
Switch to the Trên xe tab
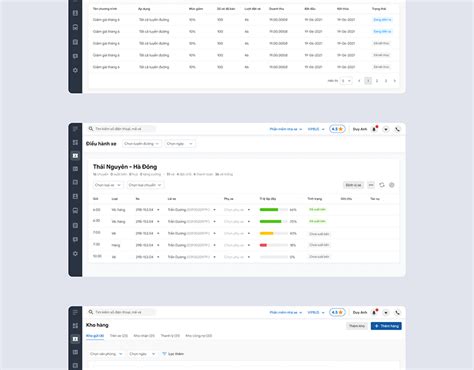119,336
